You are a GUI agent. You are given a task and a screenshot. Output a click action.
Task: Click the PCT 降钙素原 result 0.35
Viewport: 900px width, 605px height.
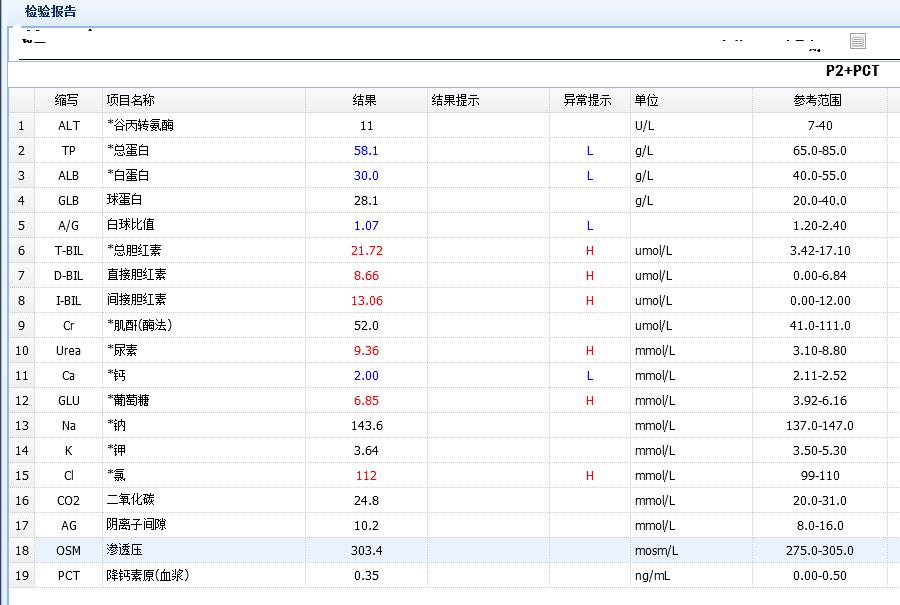(366, 576)
